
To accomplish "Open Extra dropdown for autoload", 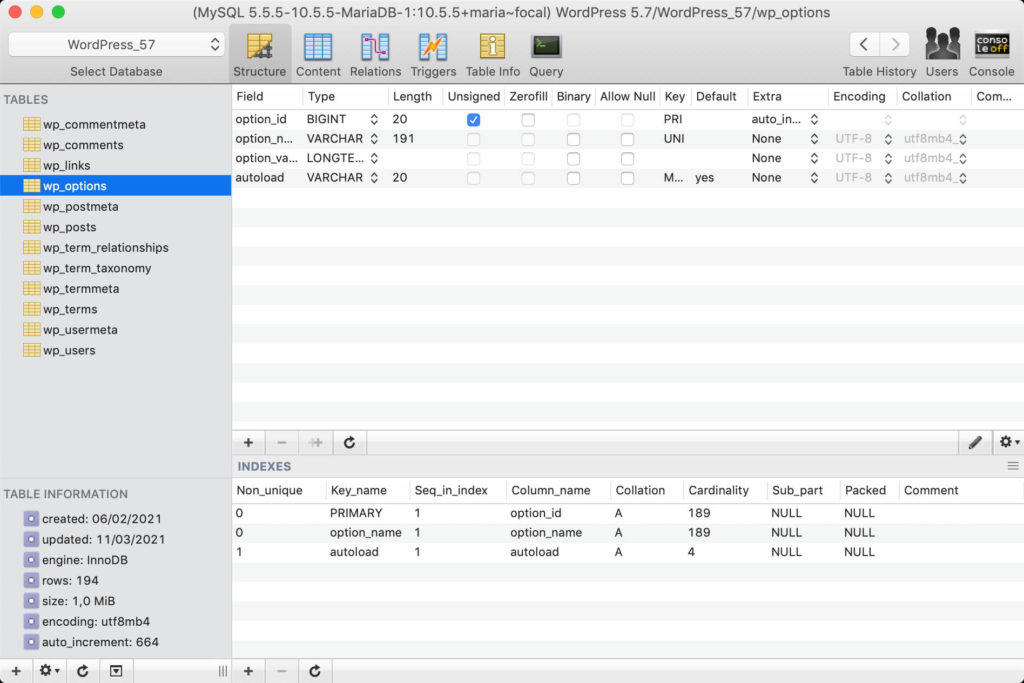I will click(x=814, y=178).
